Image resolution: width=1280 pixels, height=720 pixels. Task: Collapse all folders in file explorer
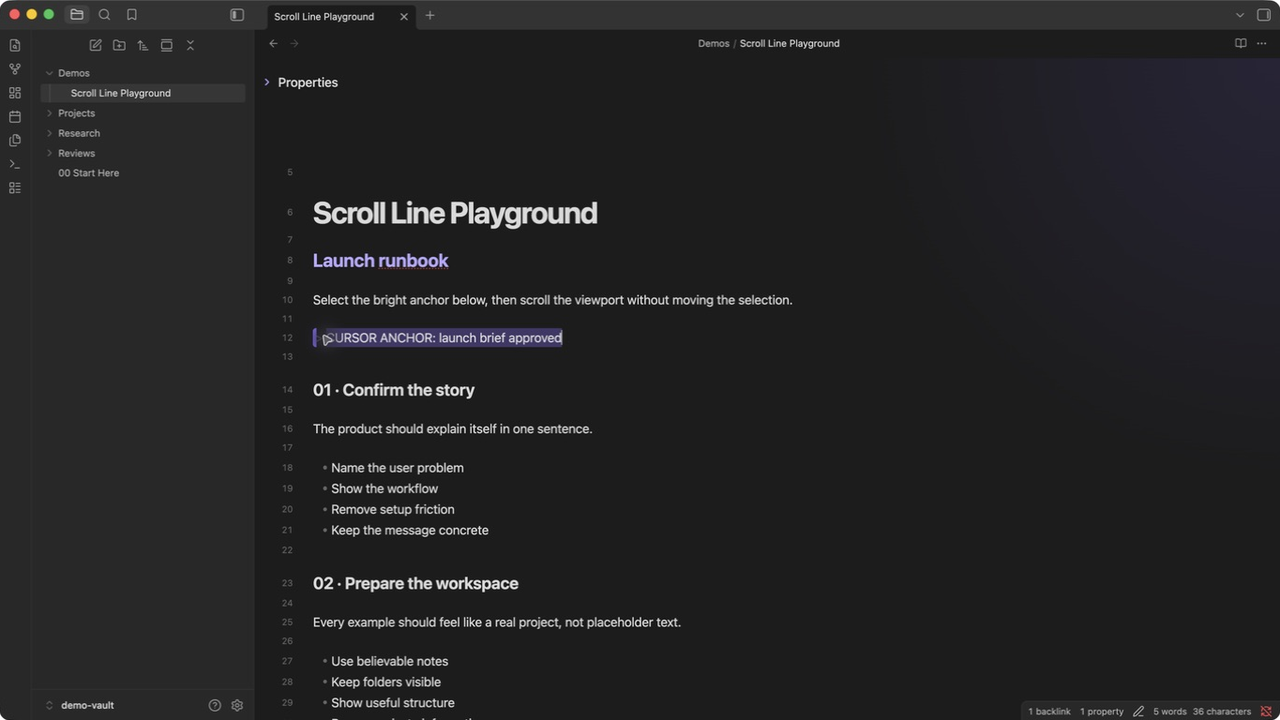click(190, 45)
